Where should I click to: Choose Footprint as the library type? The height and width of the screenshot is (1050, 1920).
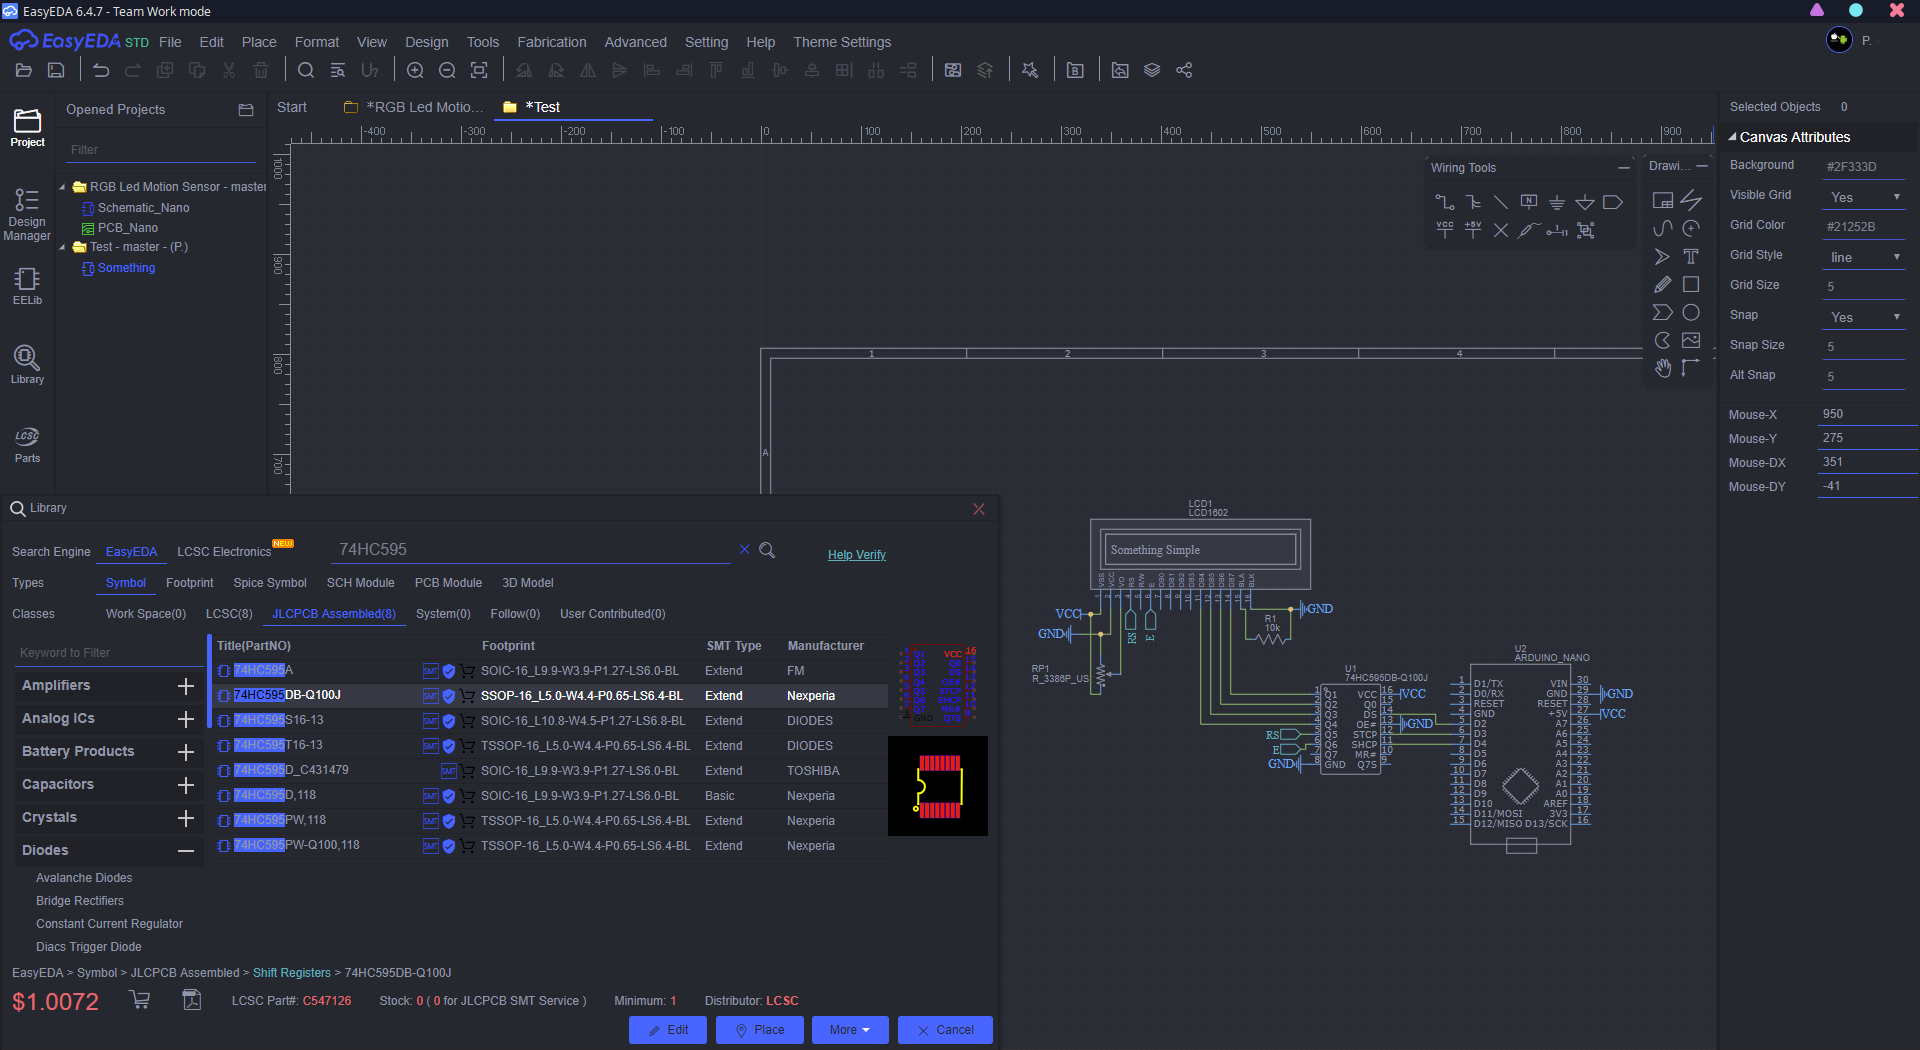click(x=189, y=583)
